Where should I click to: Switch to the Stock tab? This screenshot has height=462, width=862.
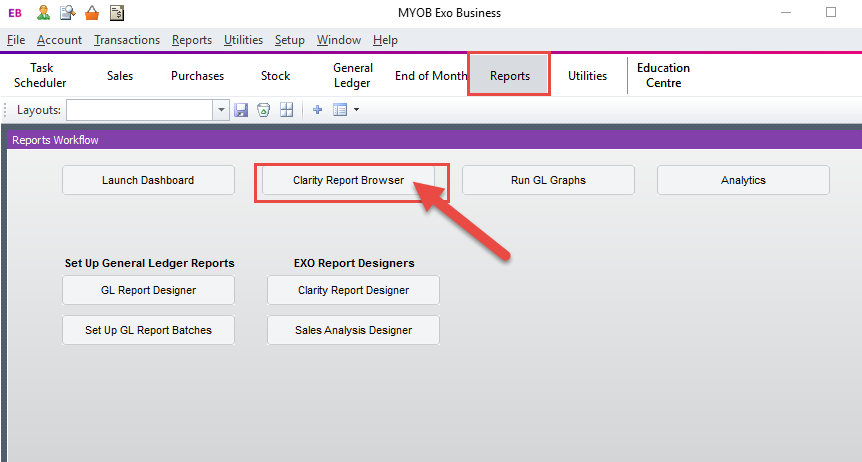click(275, 76)
